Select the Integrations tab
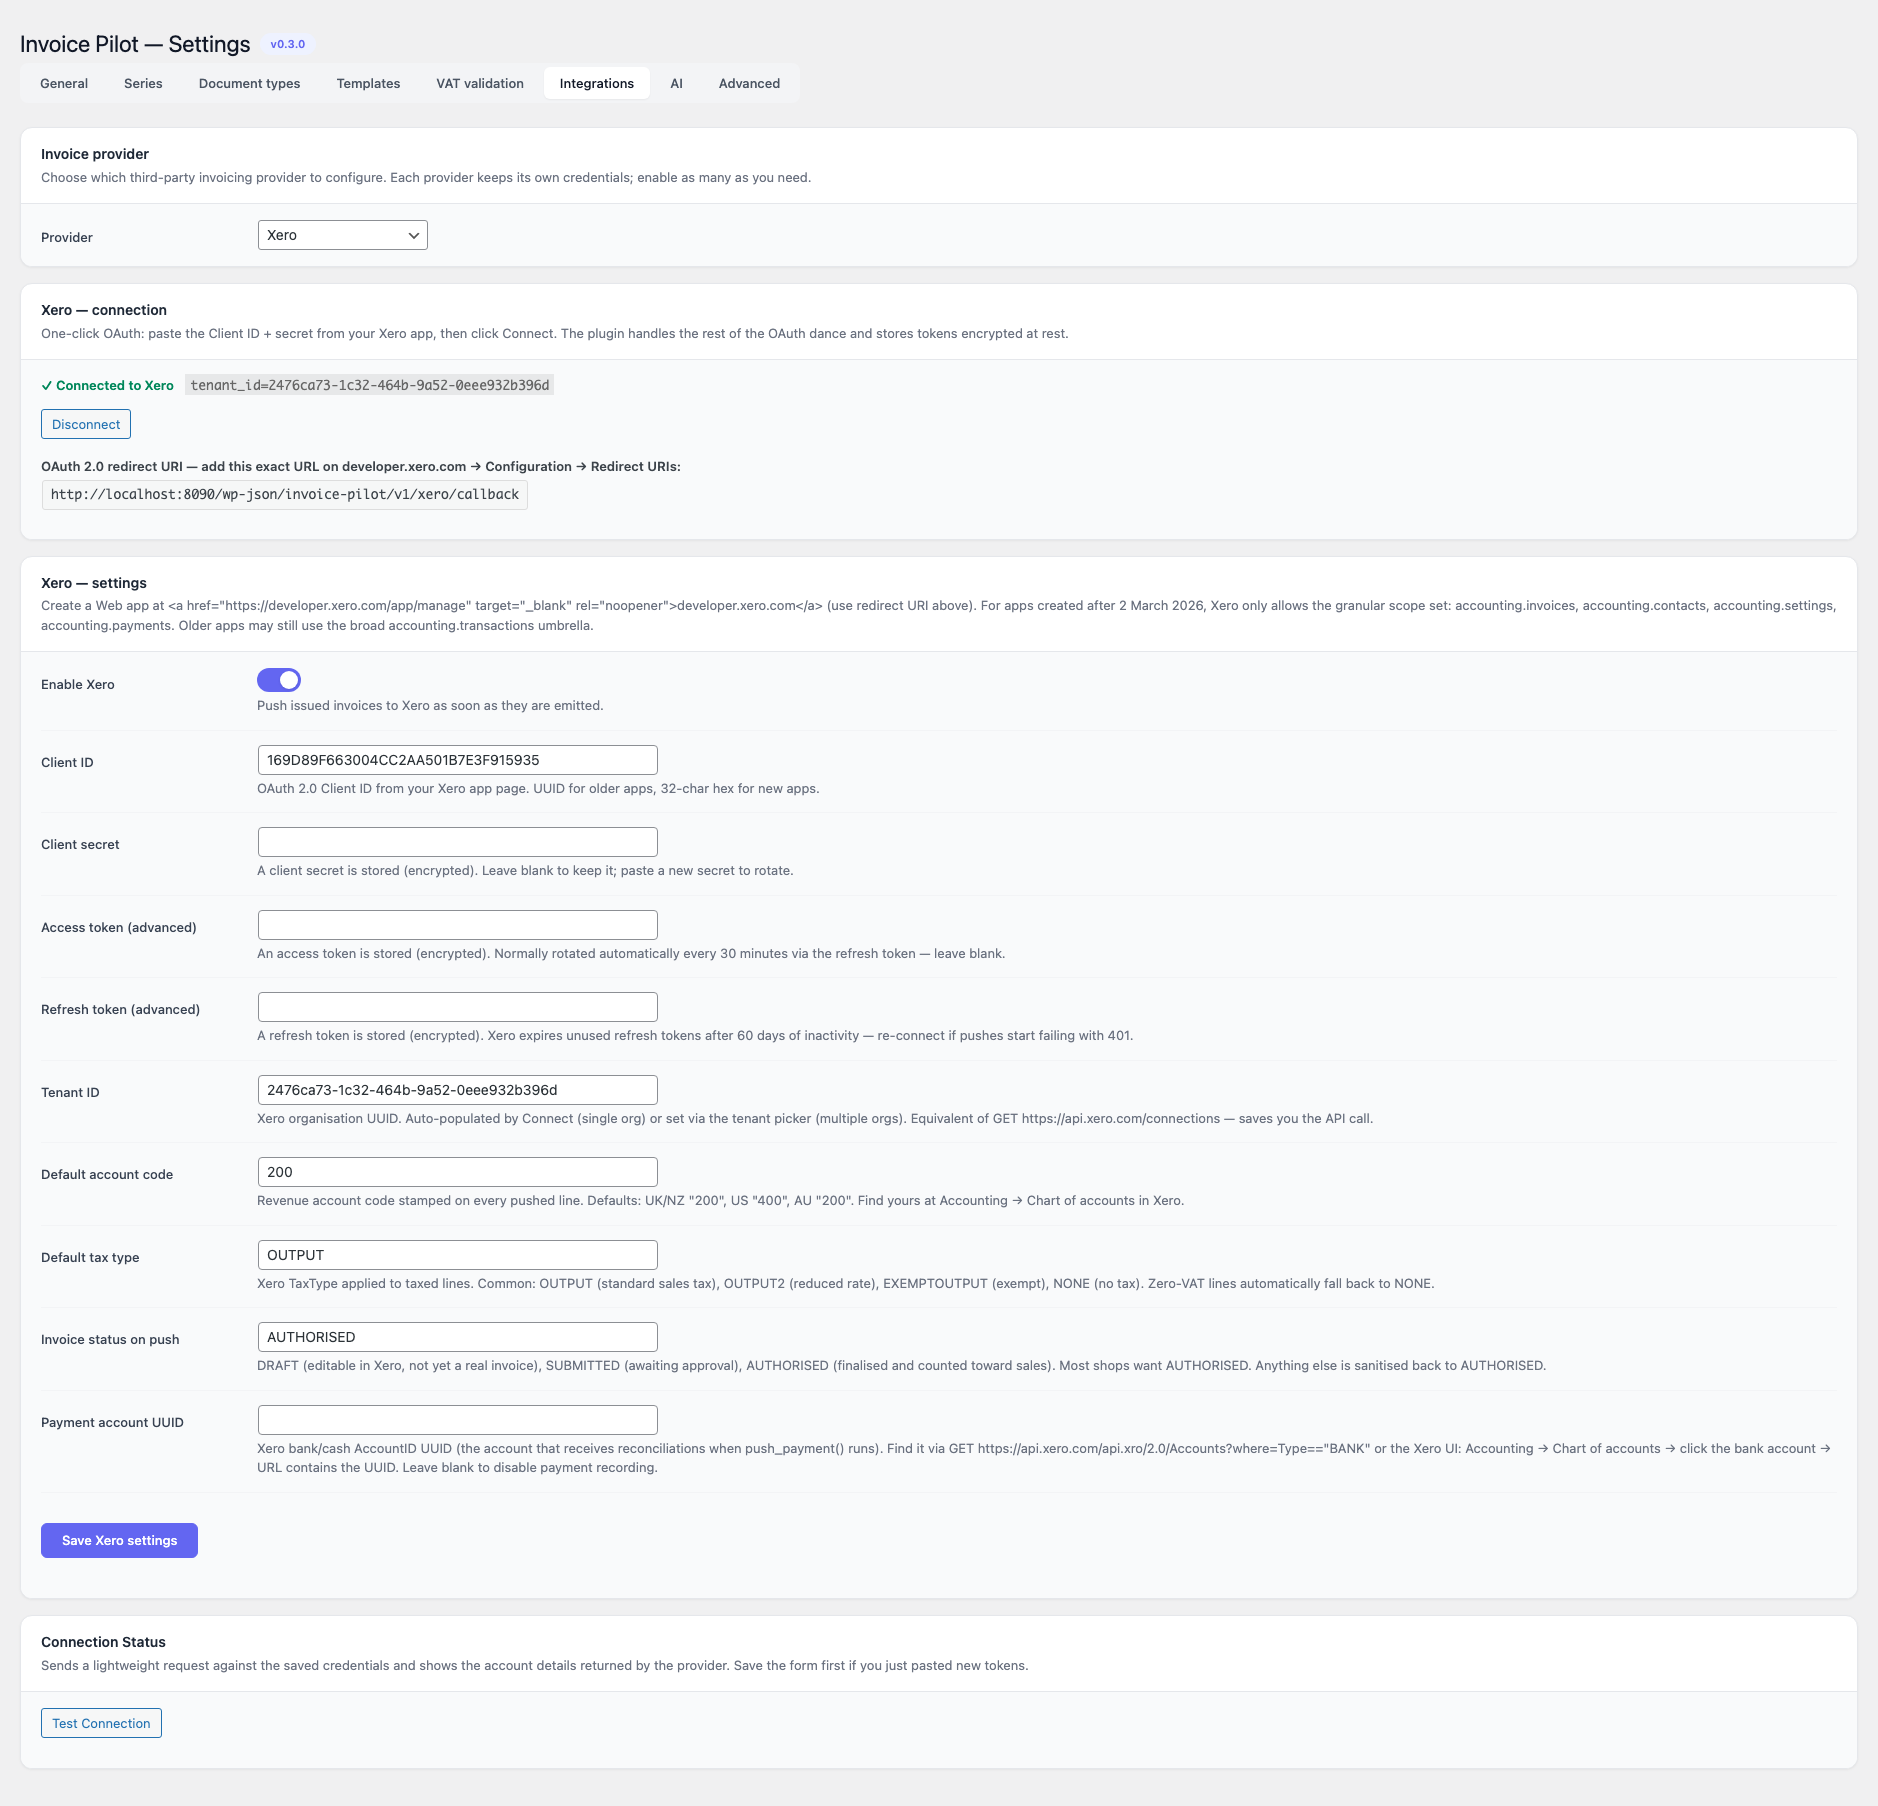The width and height of the screenshot is (1878, 1806). 597,84
